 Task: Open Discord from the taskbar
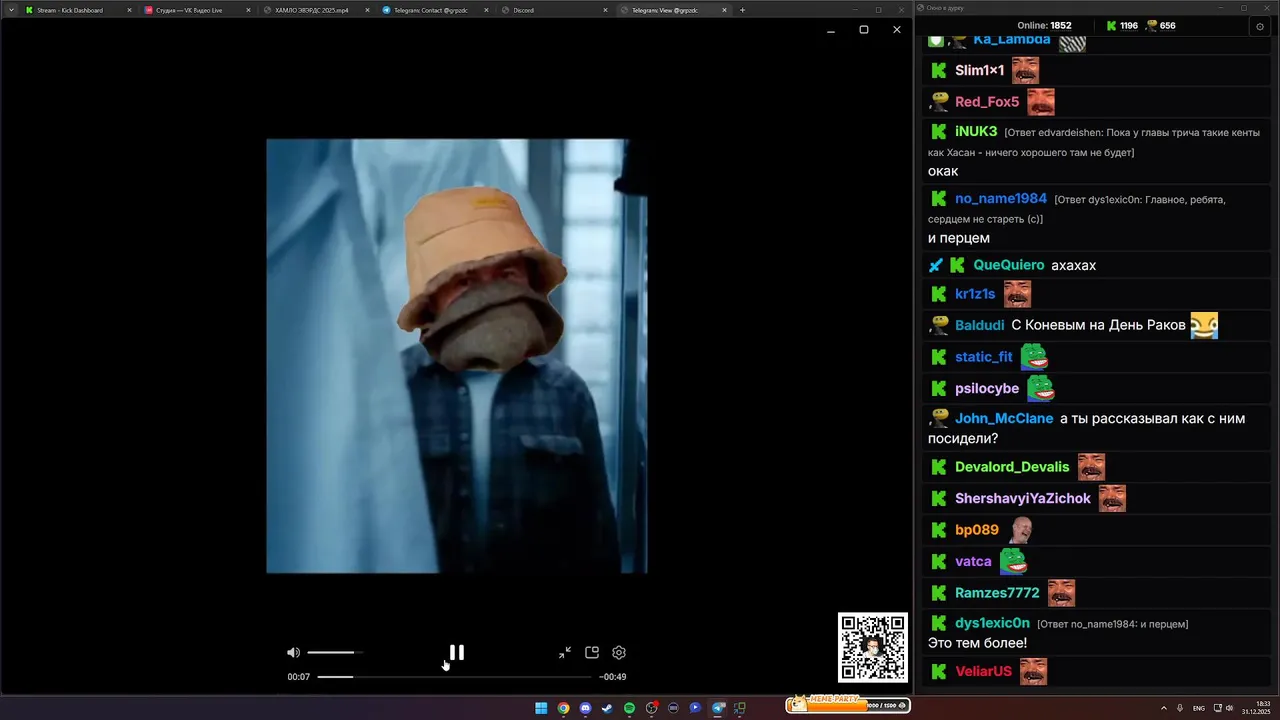585,708
